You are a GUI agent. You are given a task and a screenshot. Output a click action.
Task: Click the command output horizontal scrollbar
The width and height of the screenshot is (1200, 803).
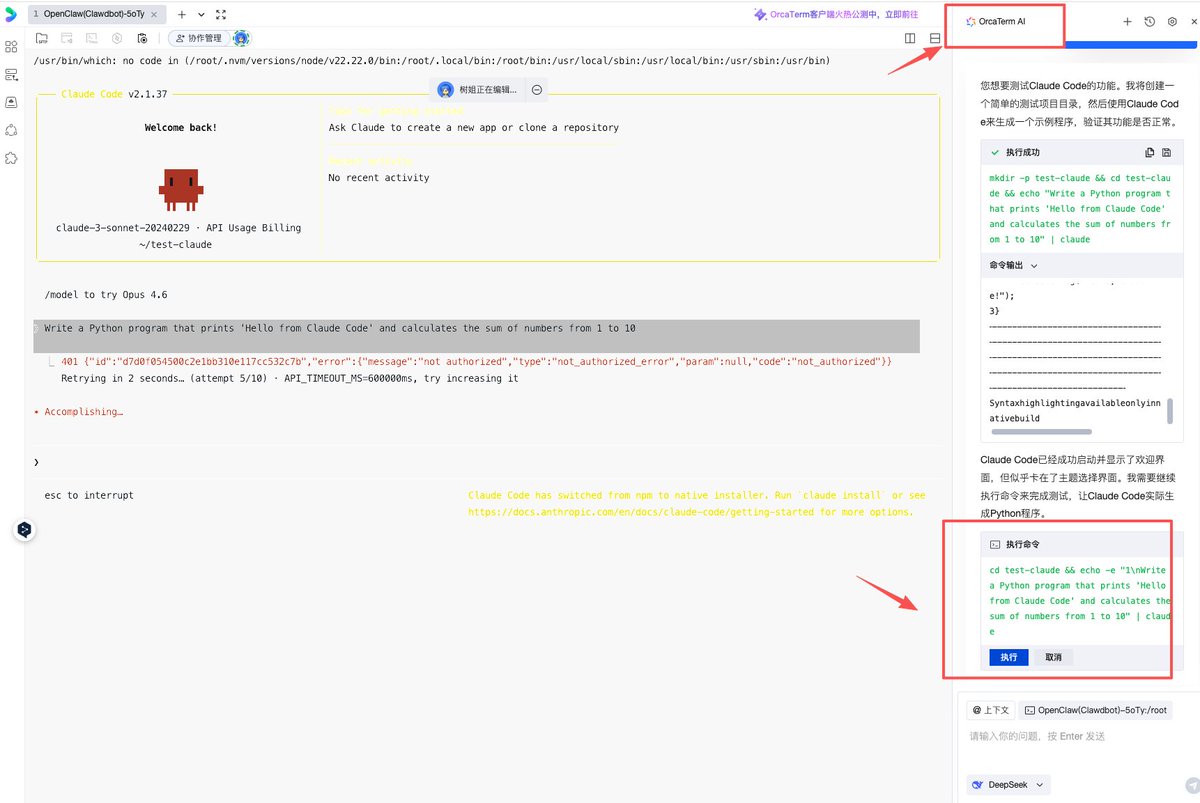click(x=1041, y=432)
